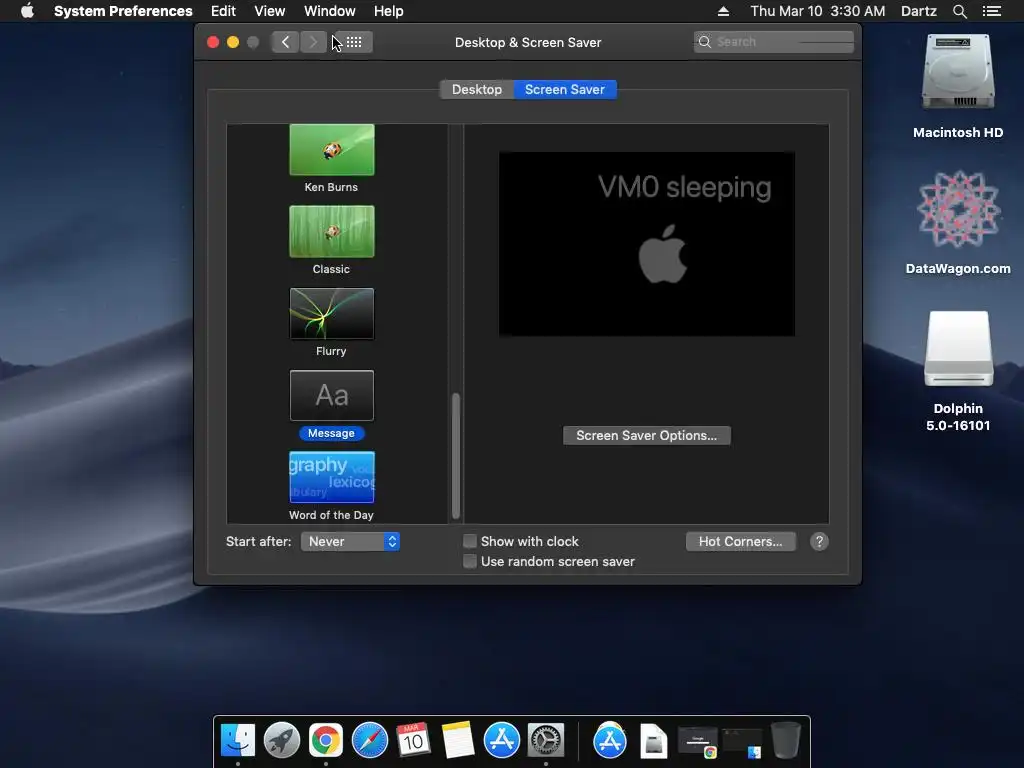Viewport: 1024px width, 768px height.
Task: Enable Show with clock checkbox
Action: tap(470, 541)
